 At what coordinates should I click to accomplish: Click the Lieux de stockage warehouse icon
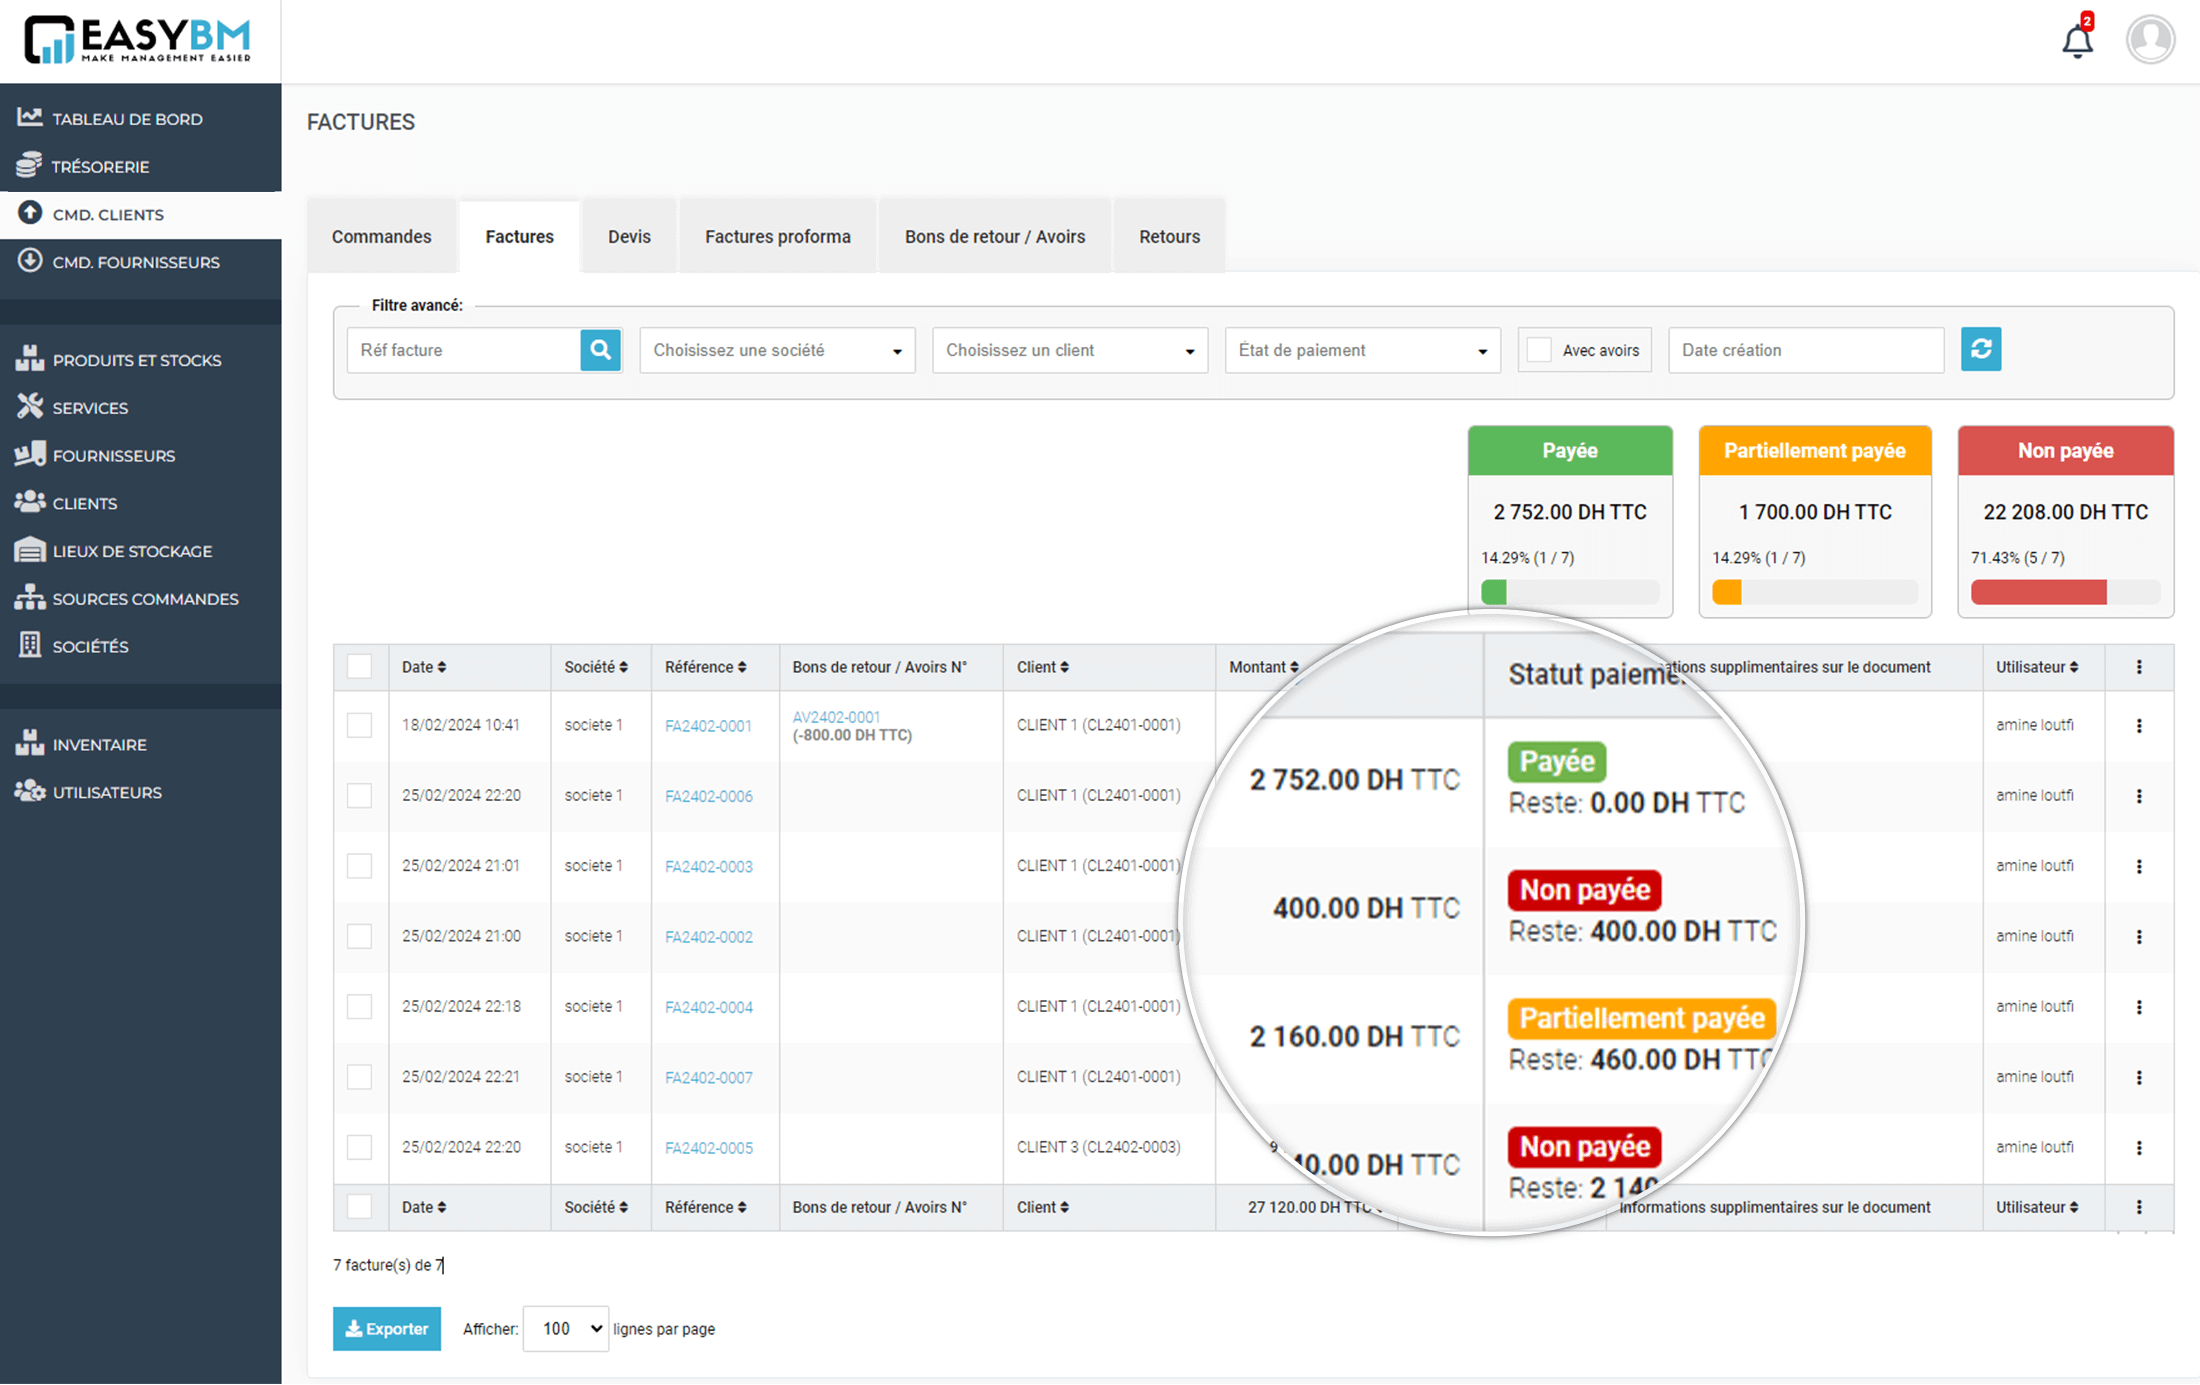click(30, 550)
